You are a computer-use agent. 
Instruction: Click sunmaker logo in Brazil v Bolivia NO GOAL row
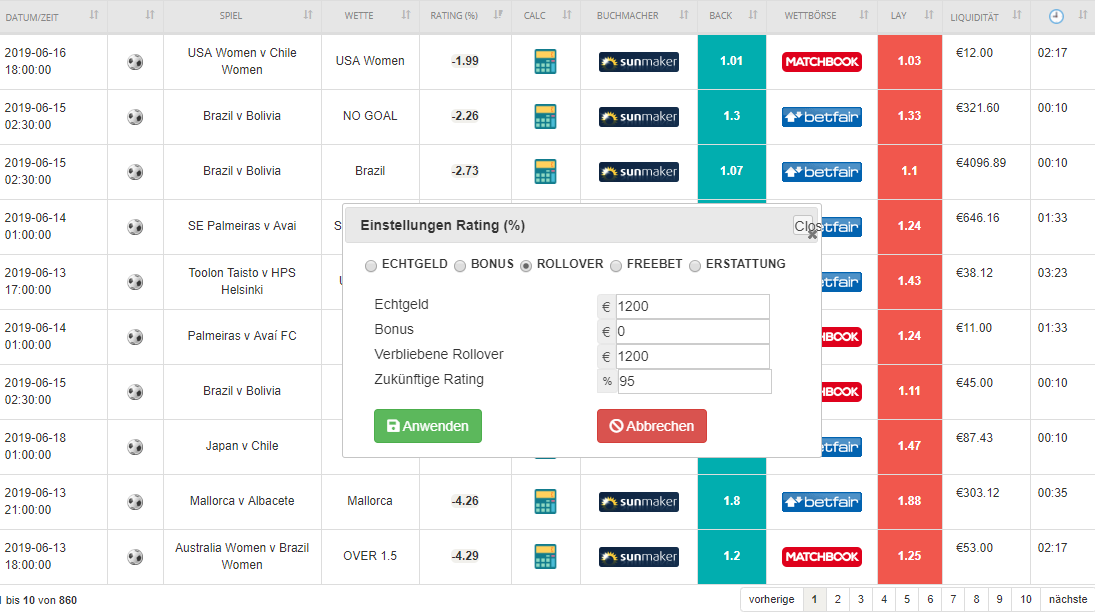pyautogui.click(x=638, y=117)
